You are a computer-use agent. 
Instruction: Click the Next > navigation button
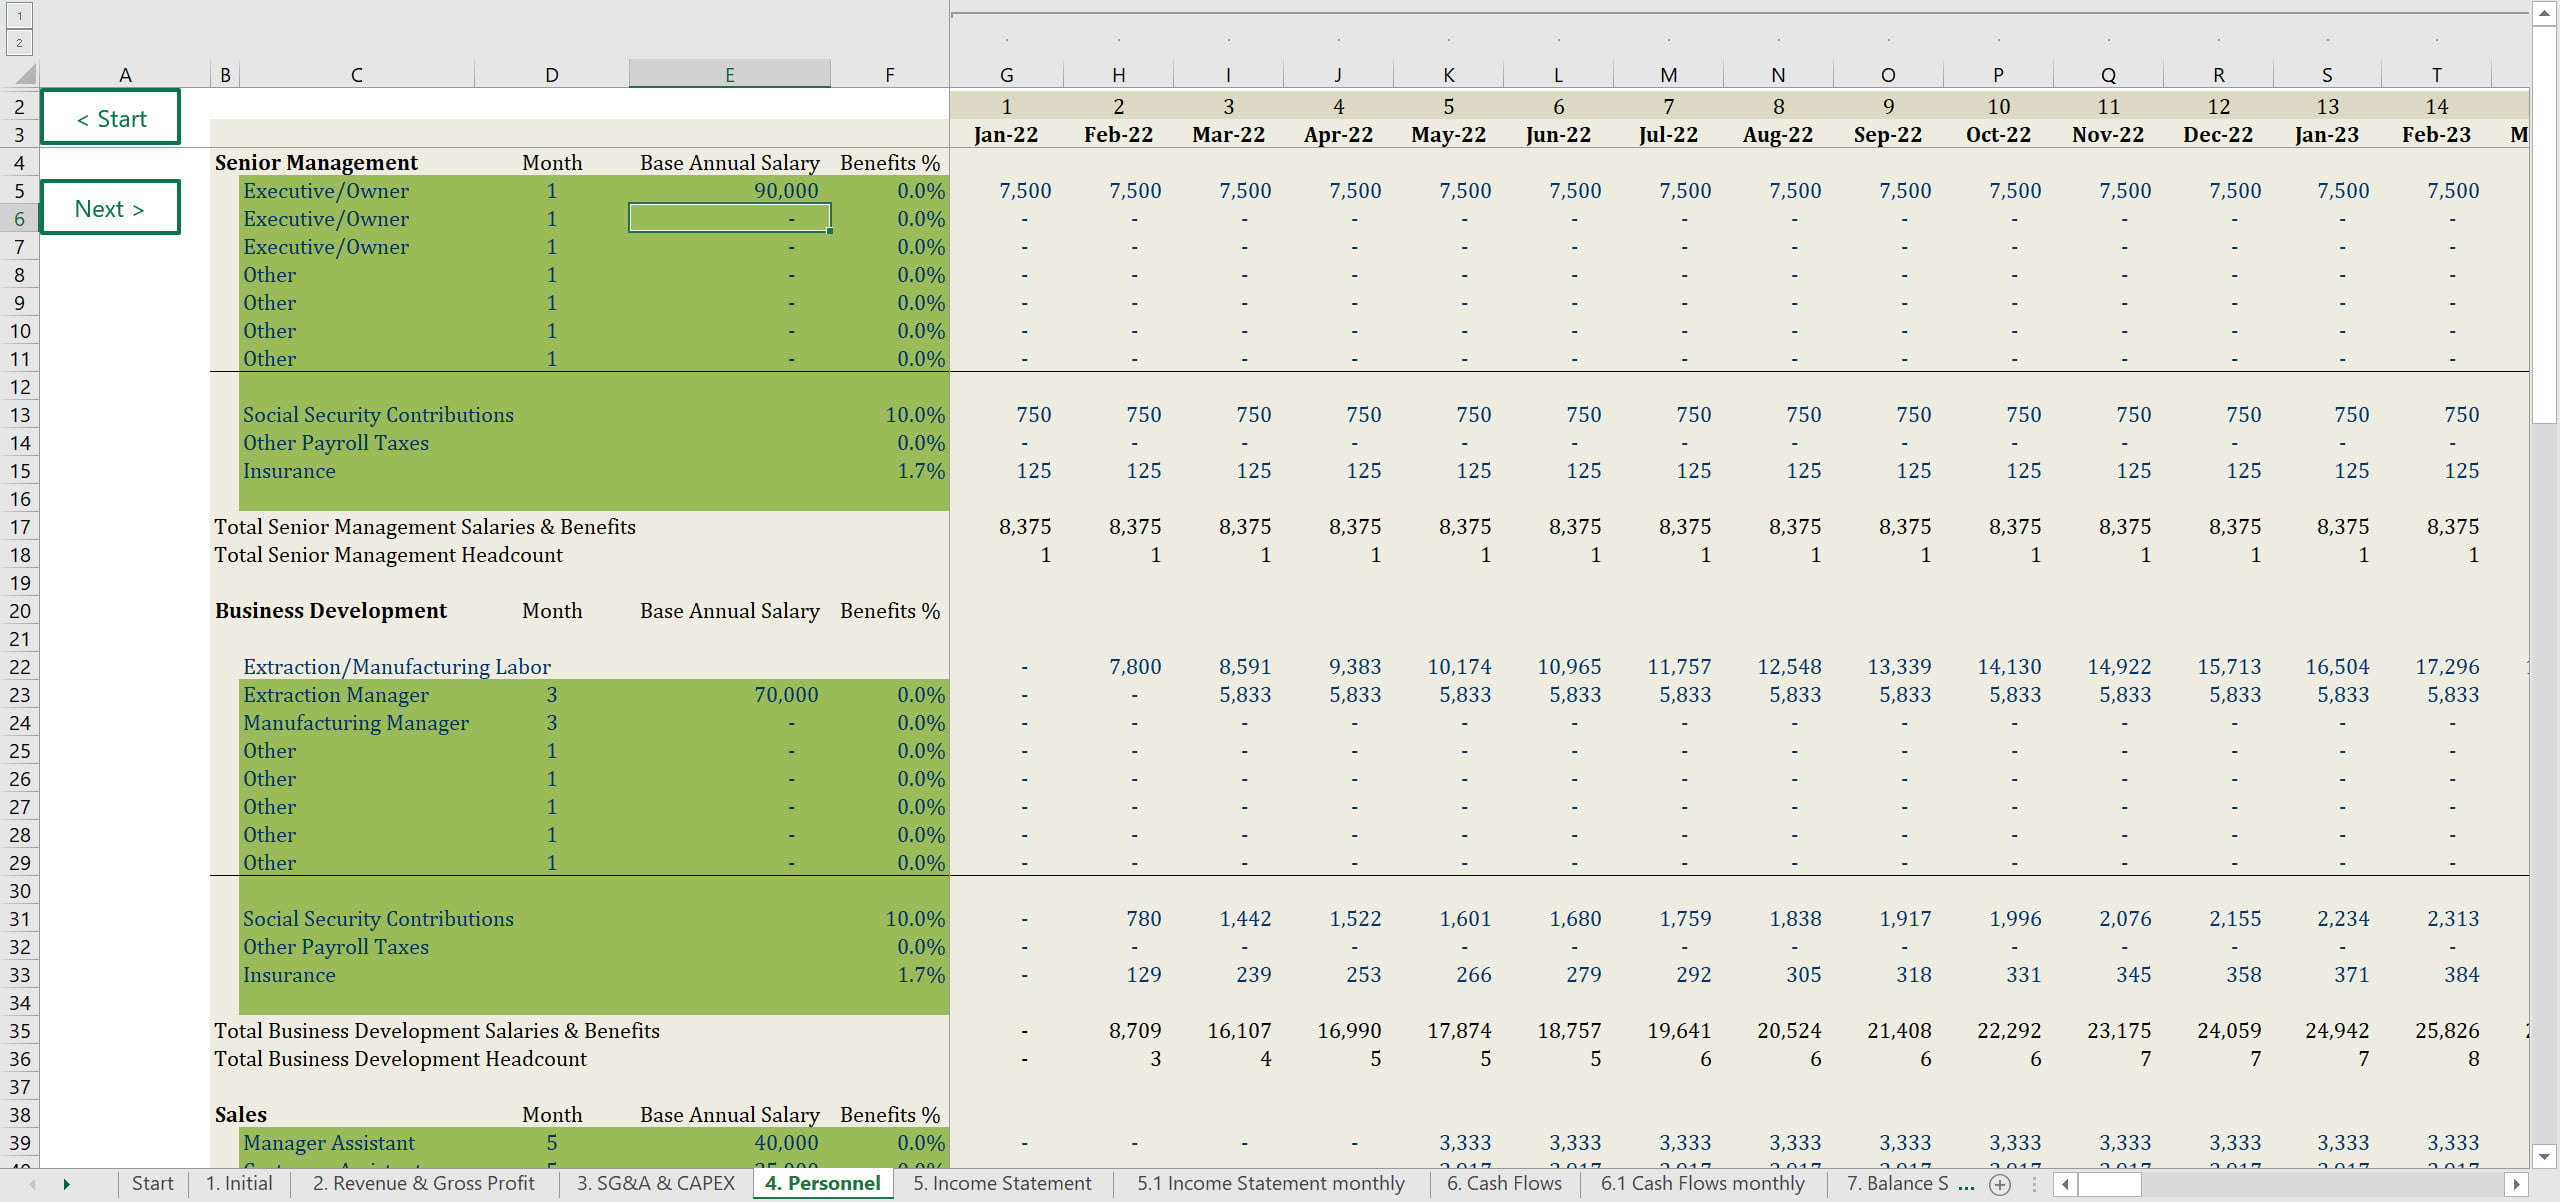[x=111, y=208]
